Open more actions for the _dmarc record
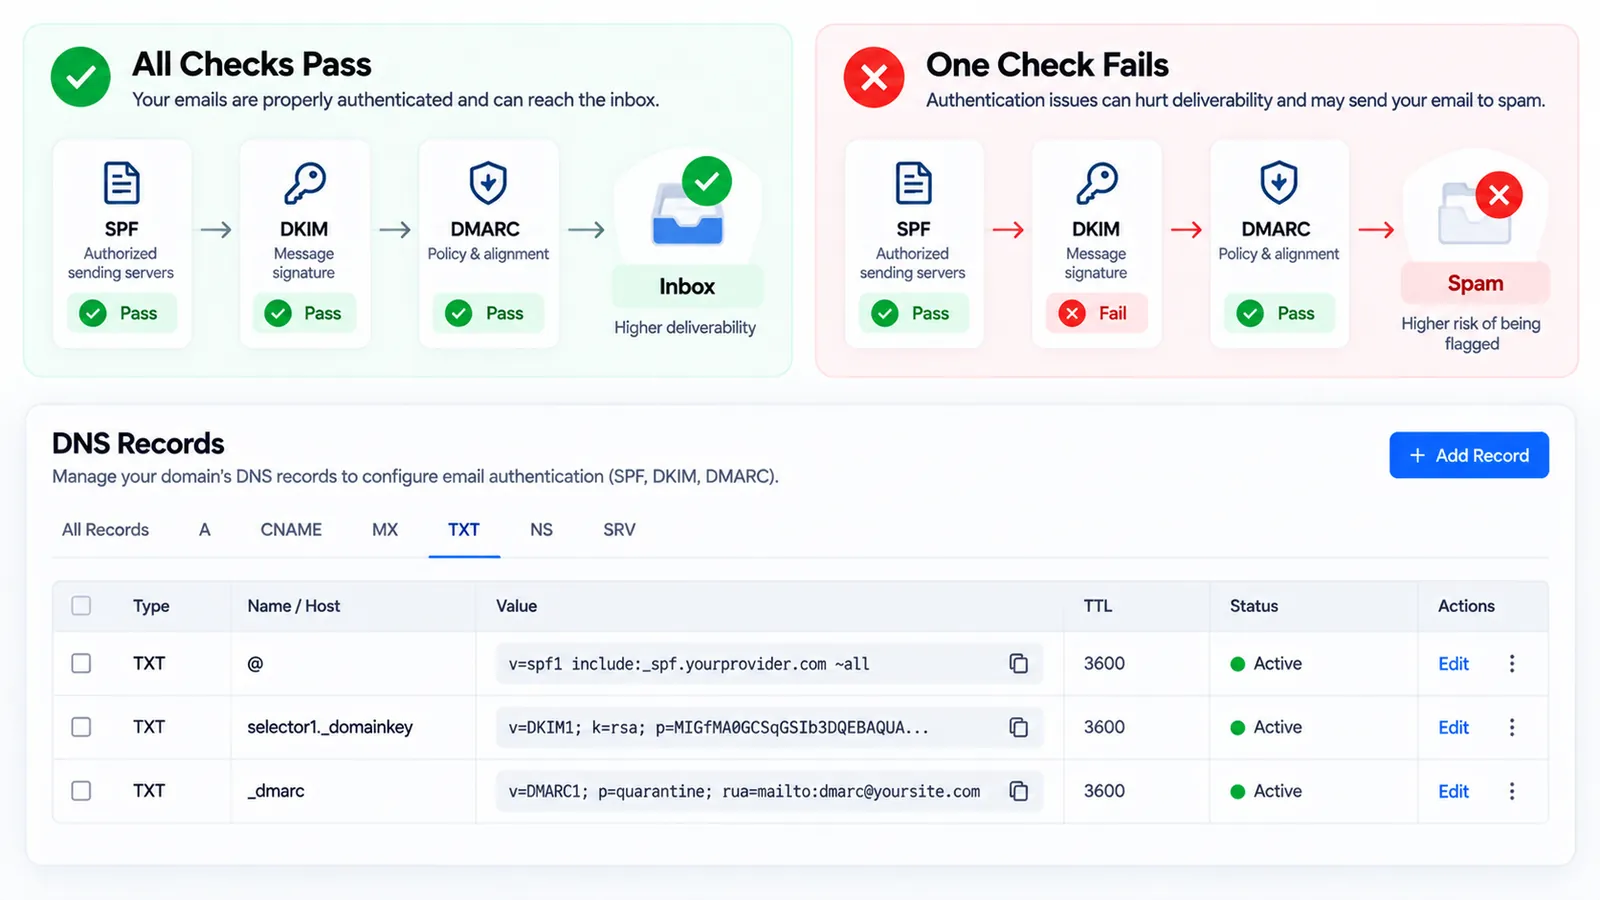The height and width of the screenshot is (900, 1600). (1512, 791)
